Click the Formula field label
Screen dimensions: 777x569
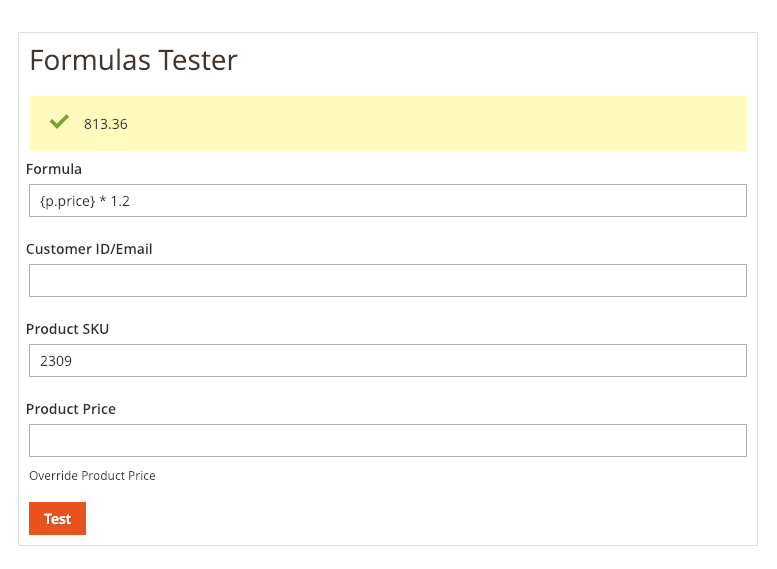pos(54,169)
